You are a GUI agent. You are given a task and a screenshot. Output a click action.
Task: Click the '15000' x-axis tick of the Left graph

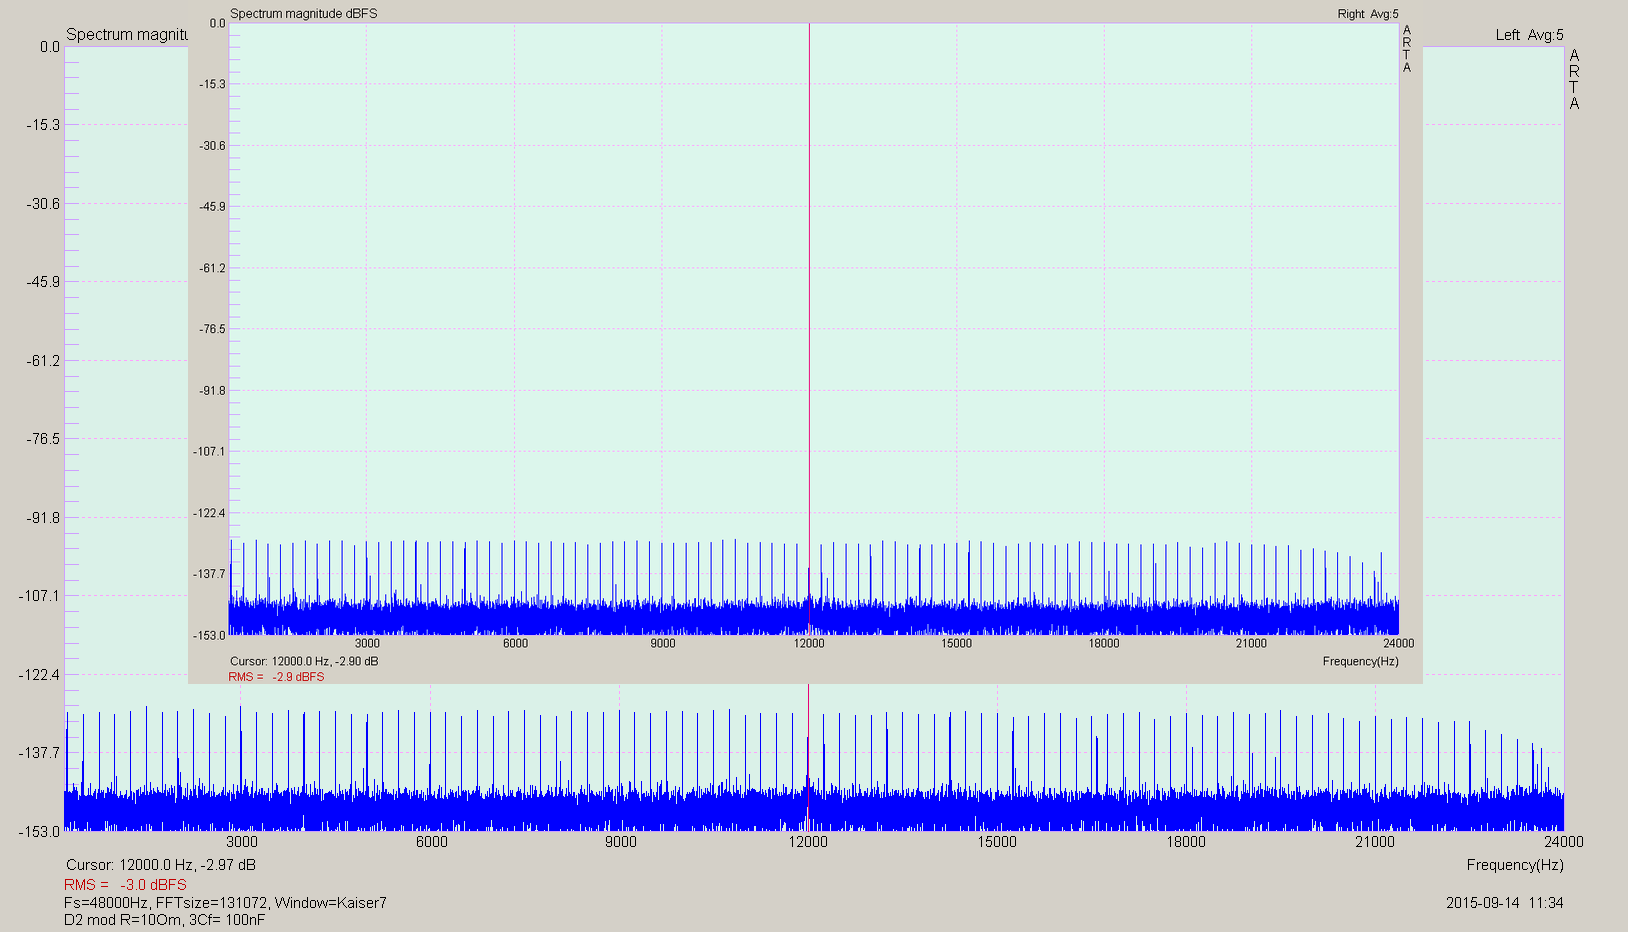[997, 842]
